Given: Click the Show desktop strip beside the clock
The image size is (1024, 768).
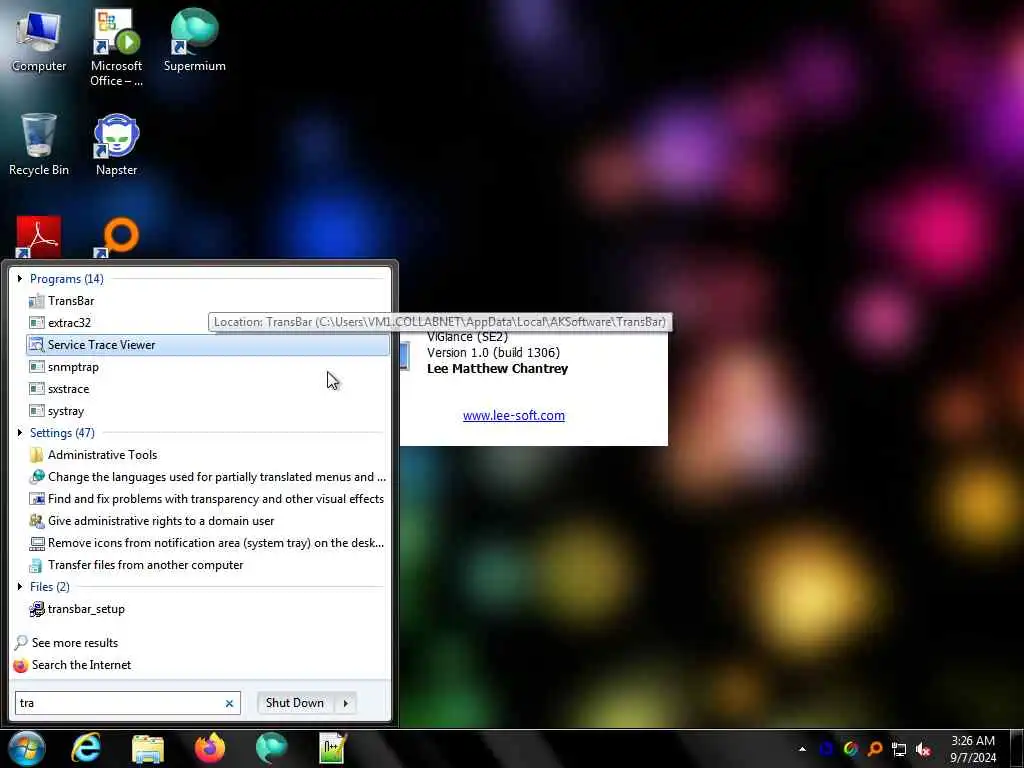Looking at the screenshot, I should tap(1016, 749).
